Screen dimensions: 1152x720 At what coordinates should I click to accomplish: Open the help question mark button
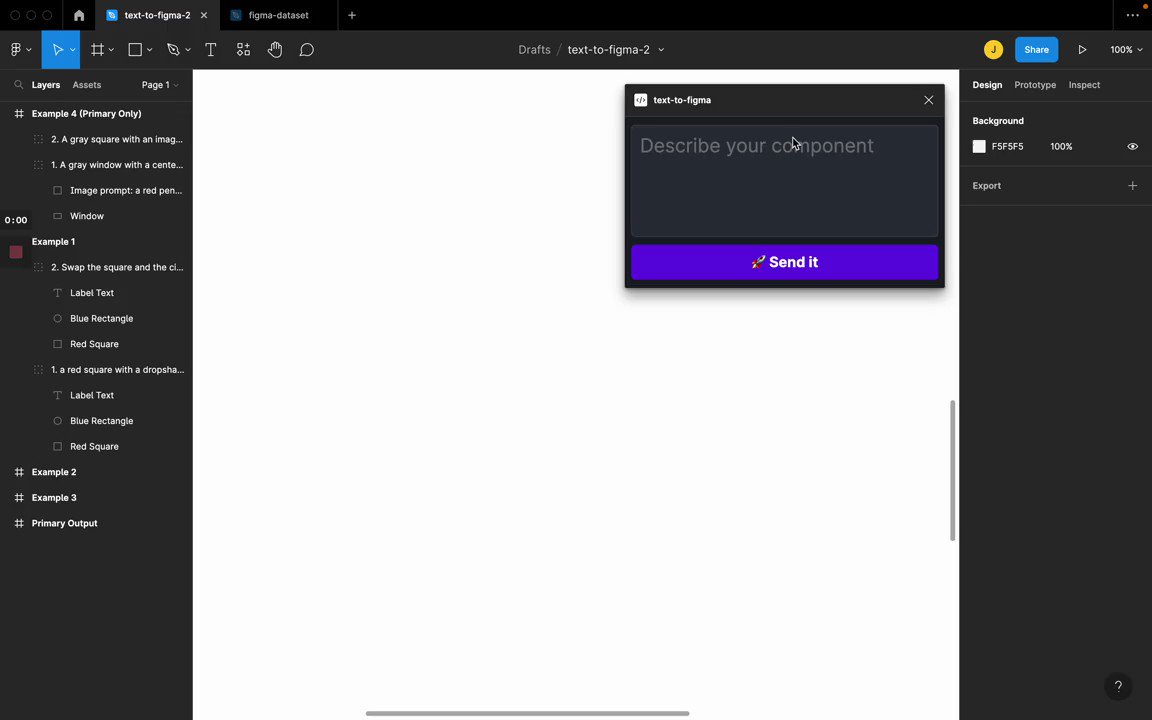[1118, 686]
